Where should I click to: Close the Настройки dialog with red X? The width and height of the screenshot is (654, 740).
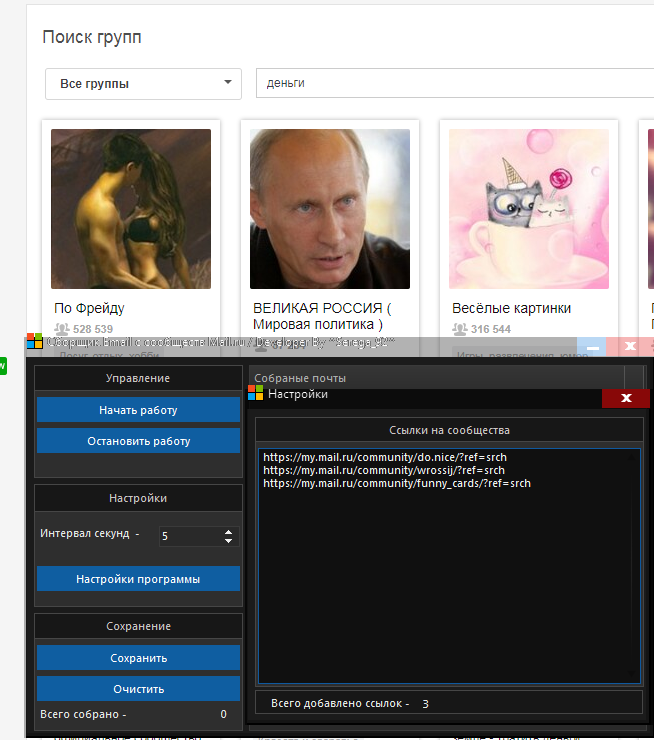click(x=626, y=398)
